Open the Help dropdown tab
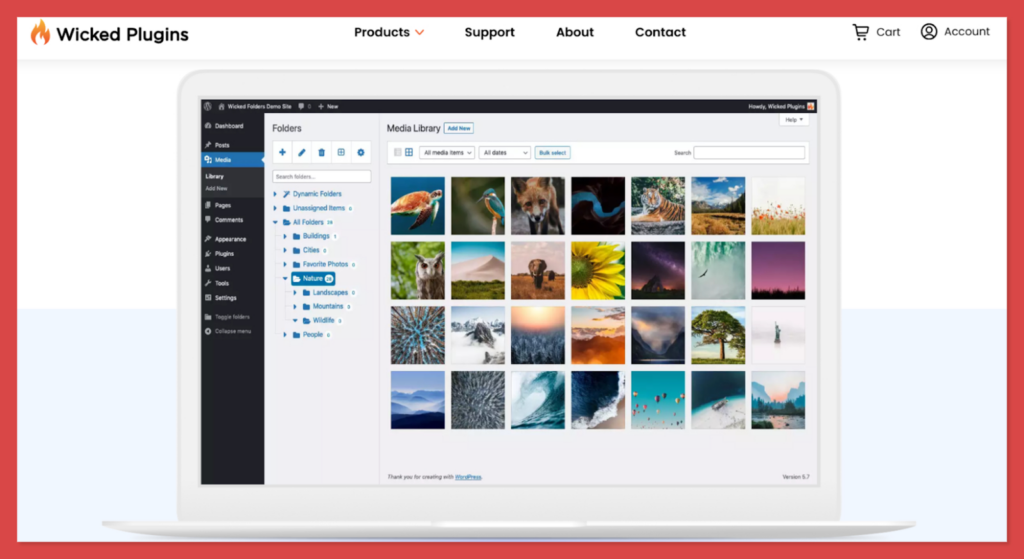Screen dimensions: 1024x559 [x=794, y=120]
